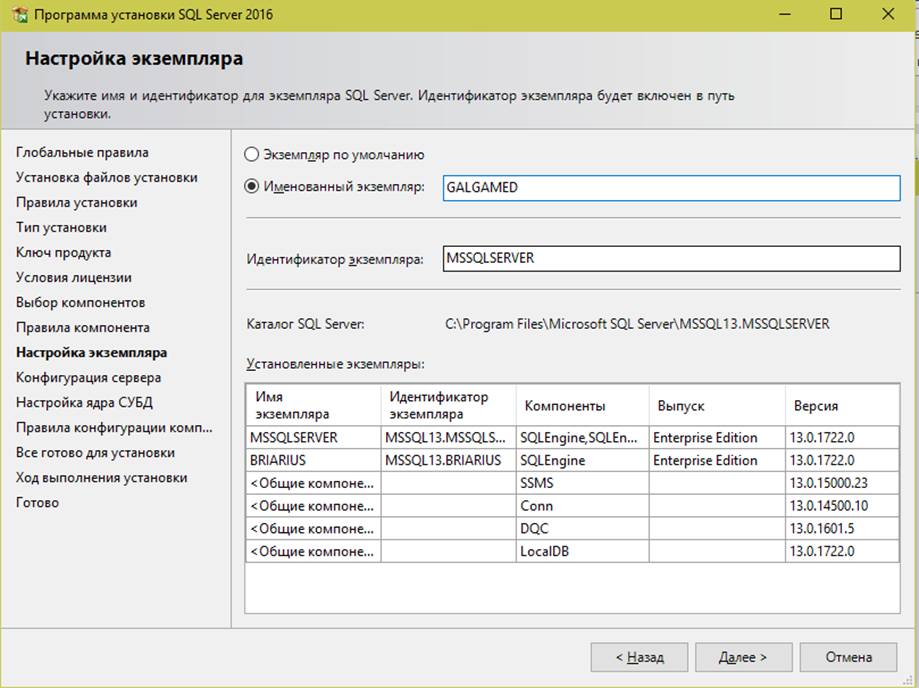Select the MSSQLSERVER instance name cell
Viewport: 919px width, 688px height.
pyautogui.click(x=314, y=438)
